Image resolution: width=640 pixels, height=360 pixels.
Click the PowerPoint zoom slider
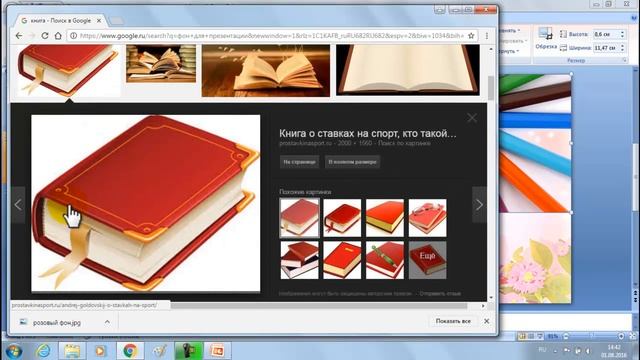593,336
